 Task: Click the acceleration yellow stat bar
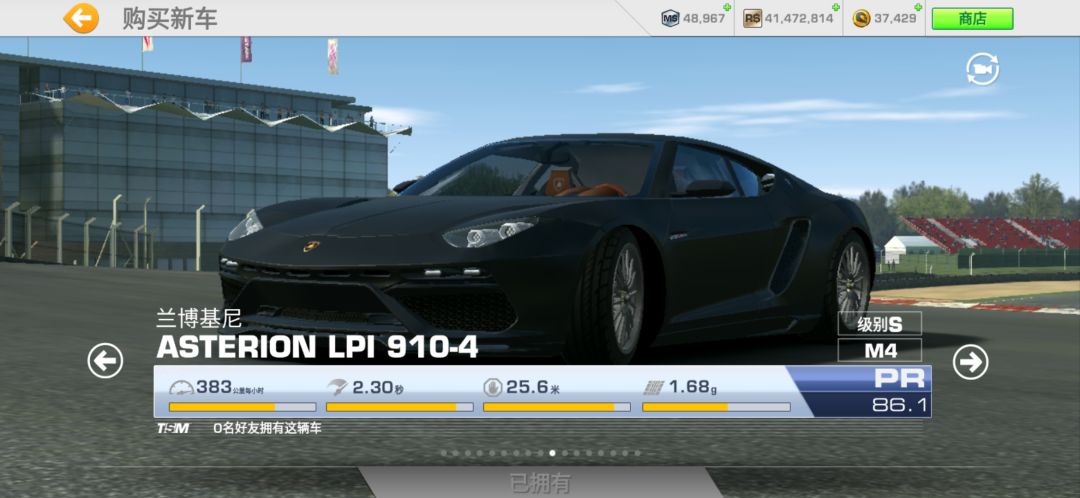point(399,407)
